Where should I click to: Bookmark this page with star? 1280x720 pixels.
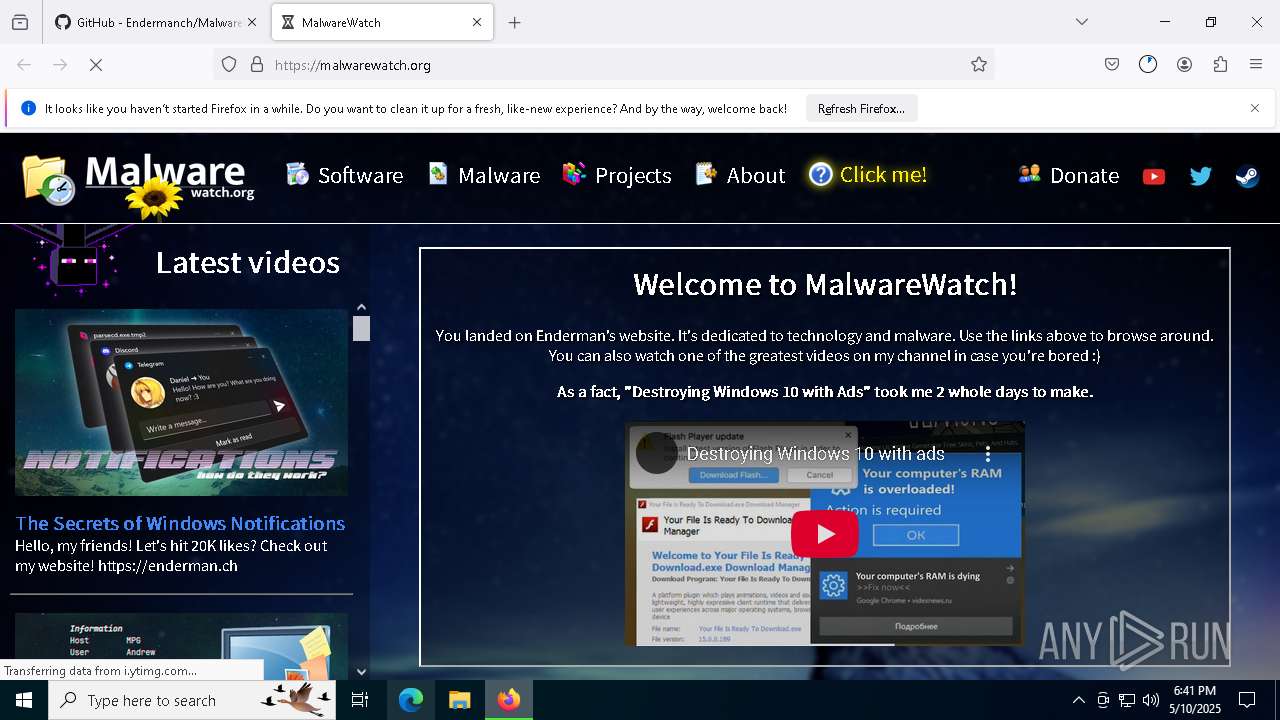[979, 65]
